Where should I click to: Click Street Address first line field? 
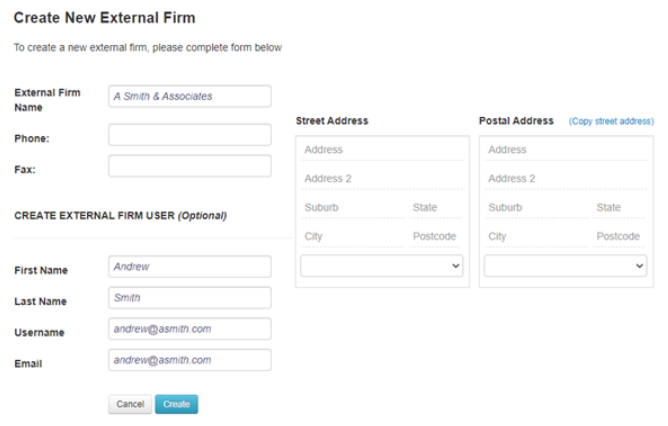point(381,150)
